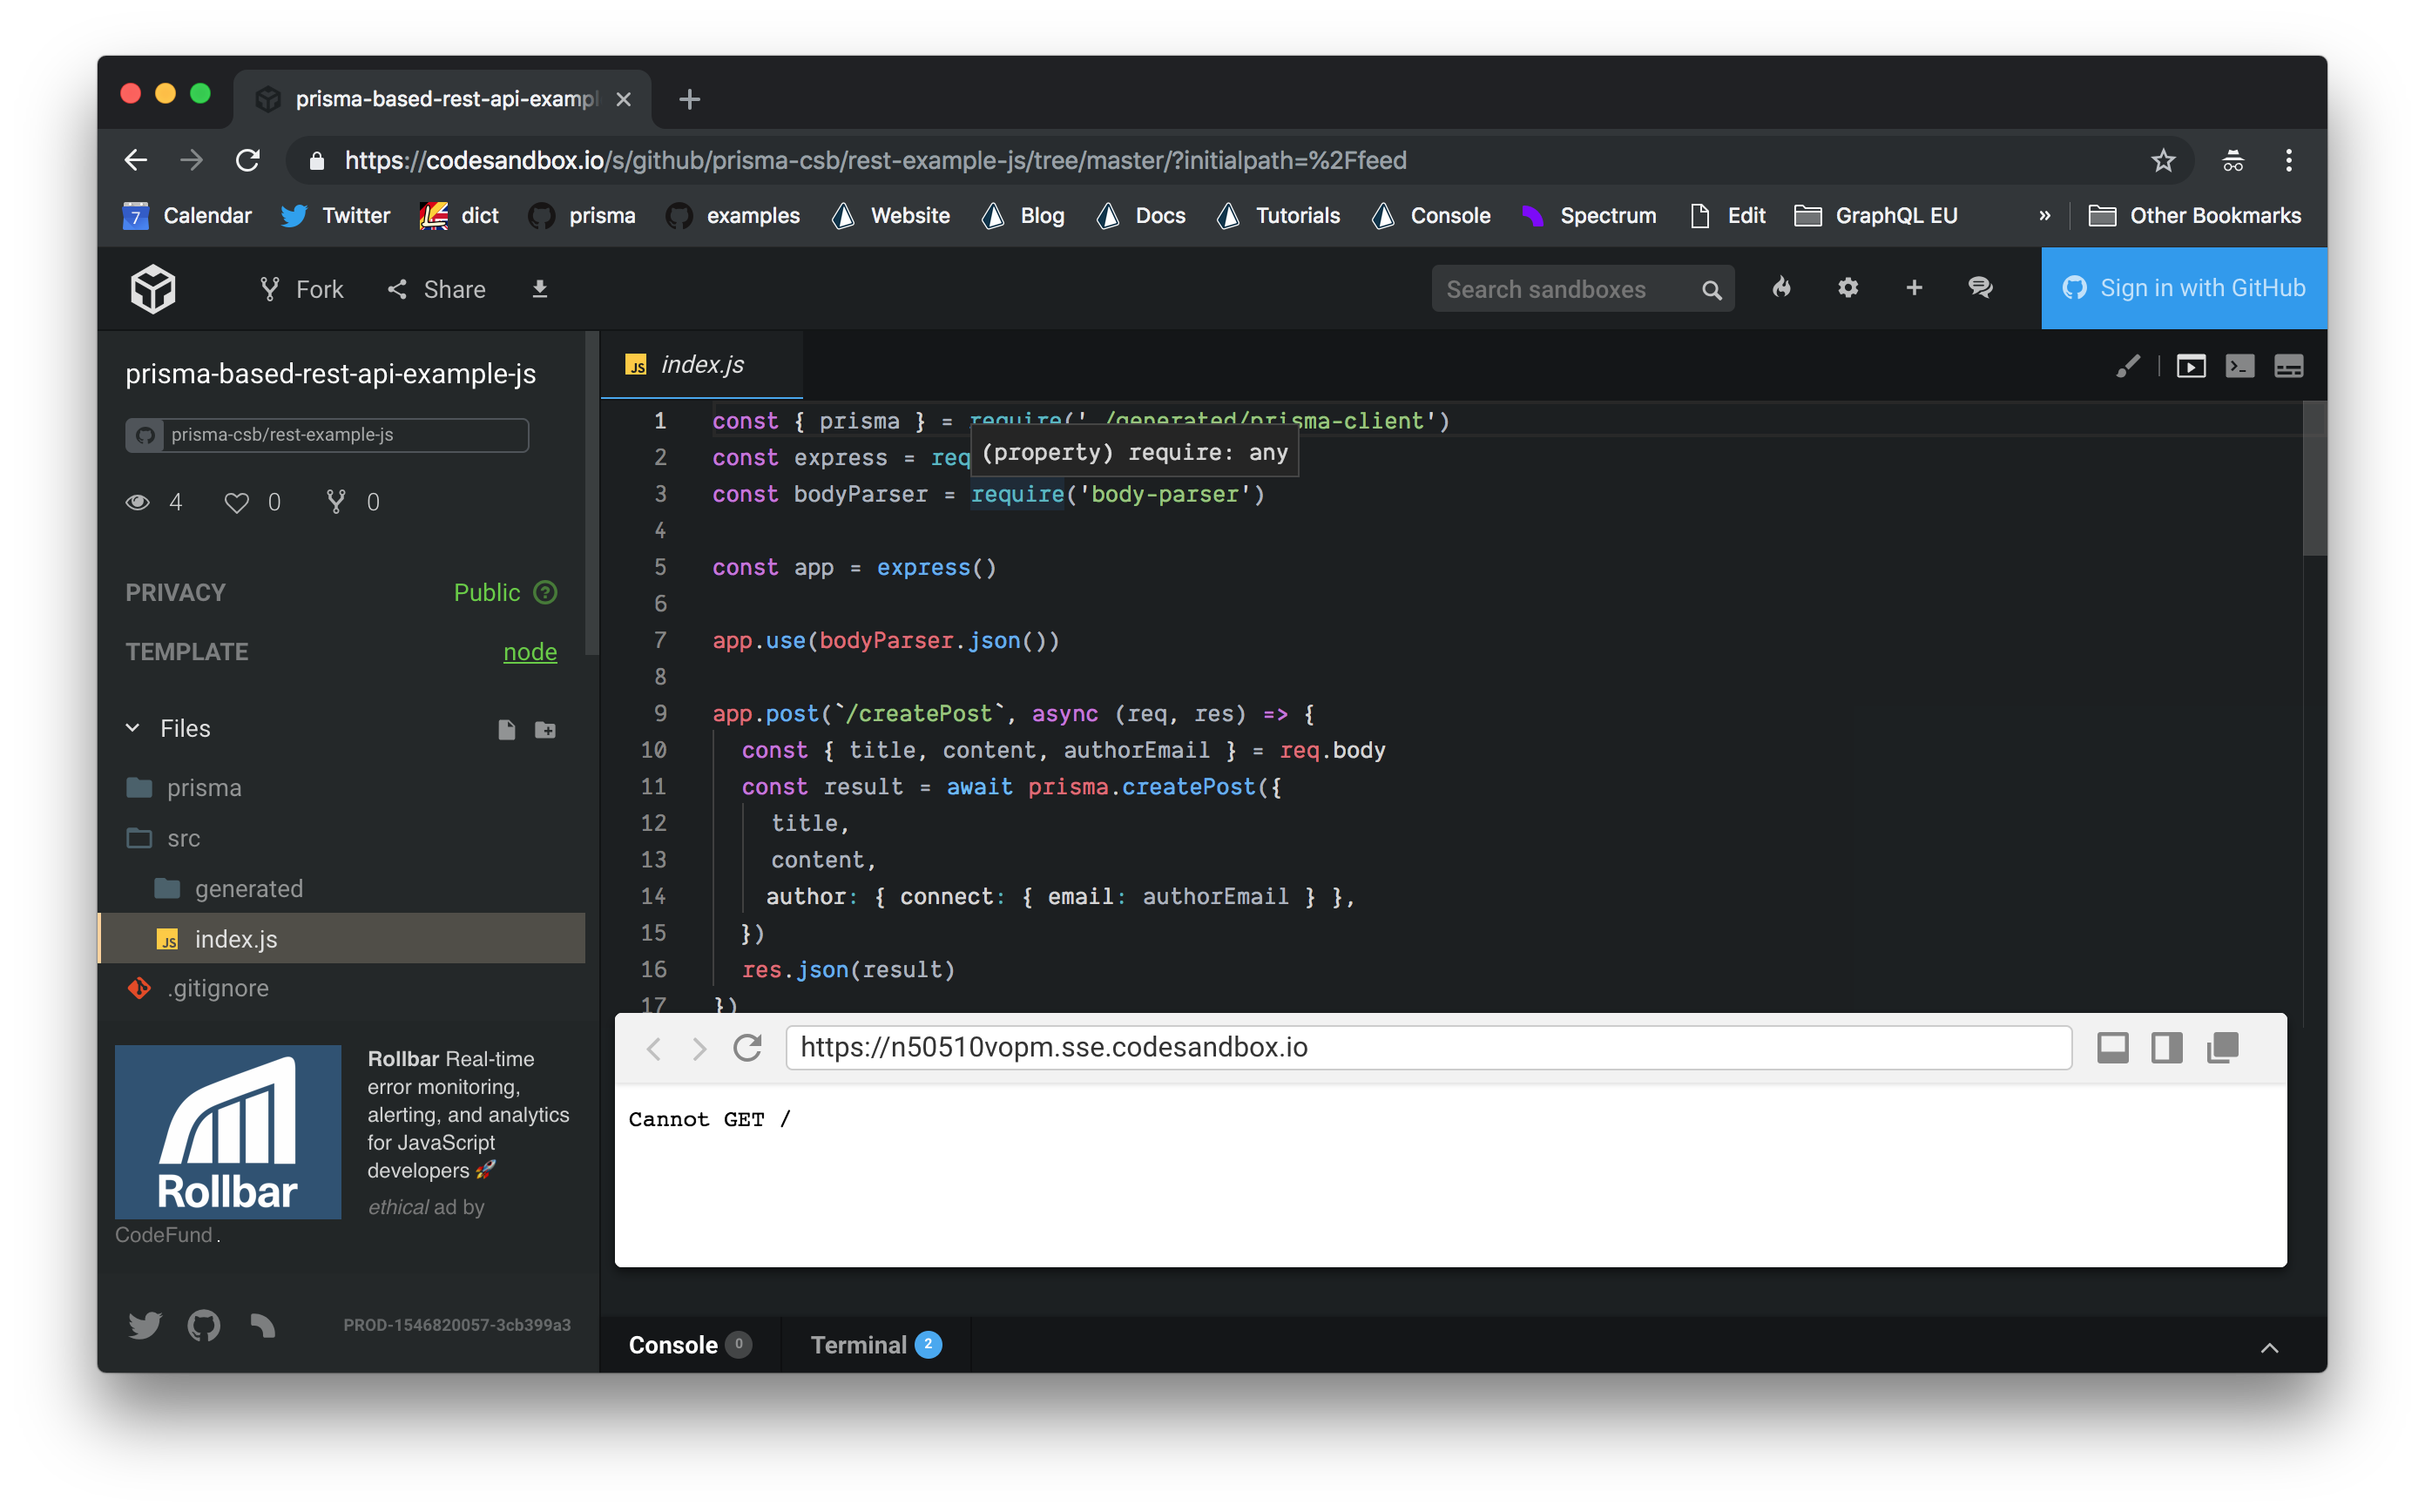Image resolution: width=2425 pixels, height=1512 pixels.
Task: Open a new terminal with the console icon
Action: pyautogui.click(x=2240, y=366)
